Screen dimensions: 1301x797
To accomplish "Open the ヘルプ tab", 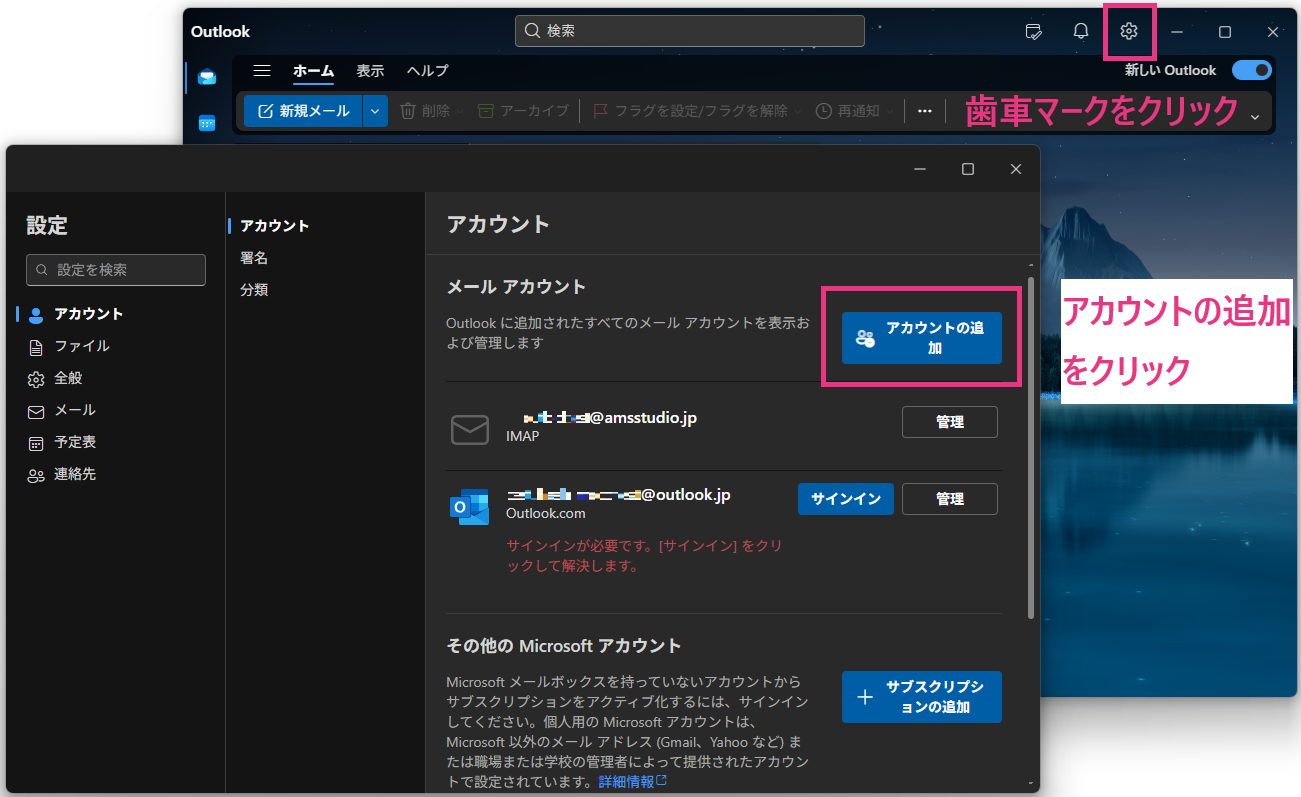I will [x=427, y=71].
